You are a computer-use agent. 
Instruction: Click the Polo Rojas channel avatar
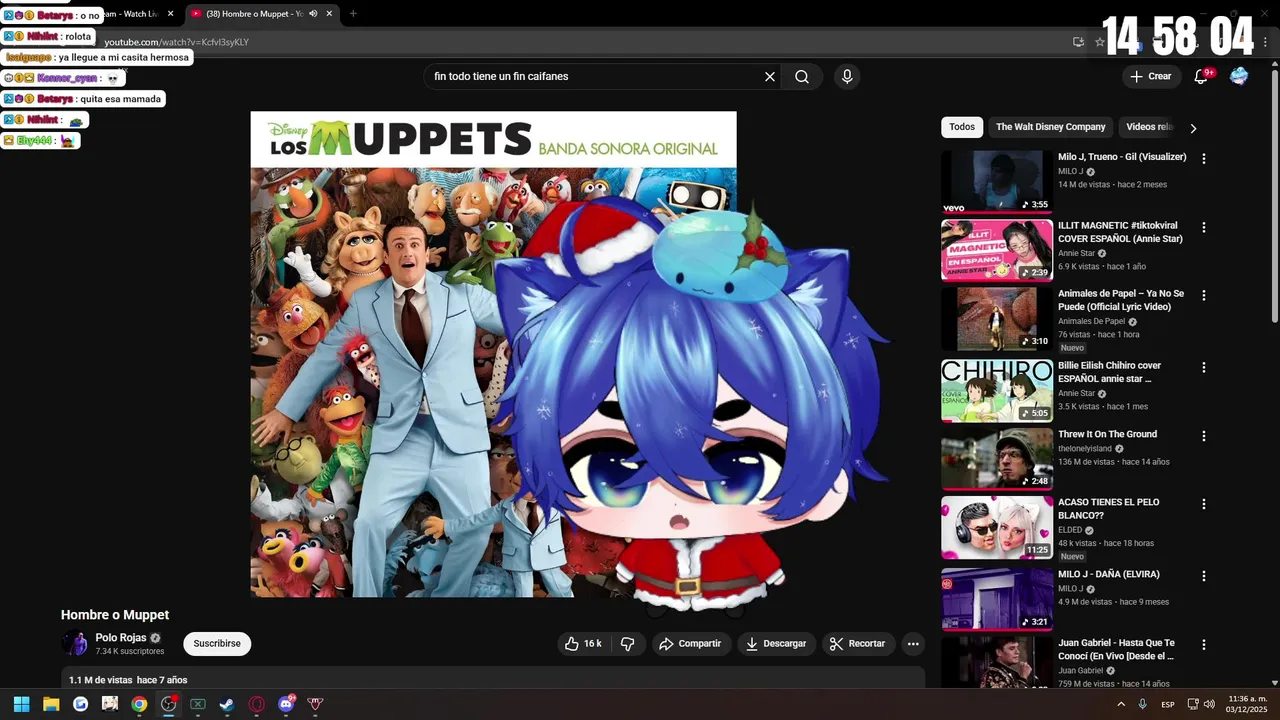(x=75, y=644)
